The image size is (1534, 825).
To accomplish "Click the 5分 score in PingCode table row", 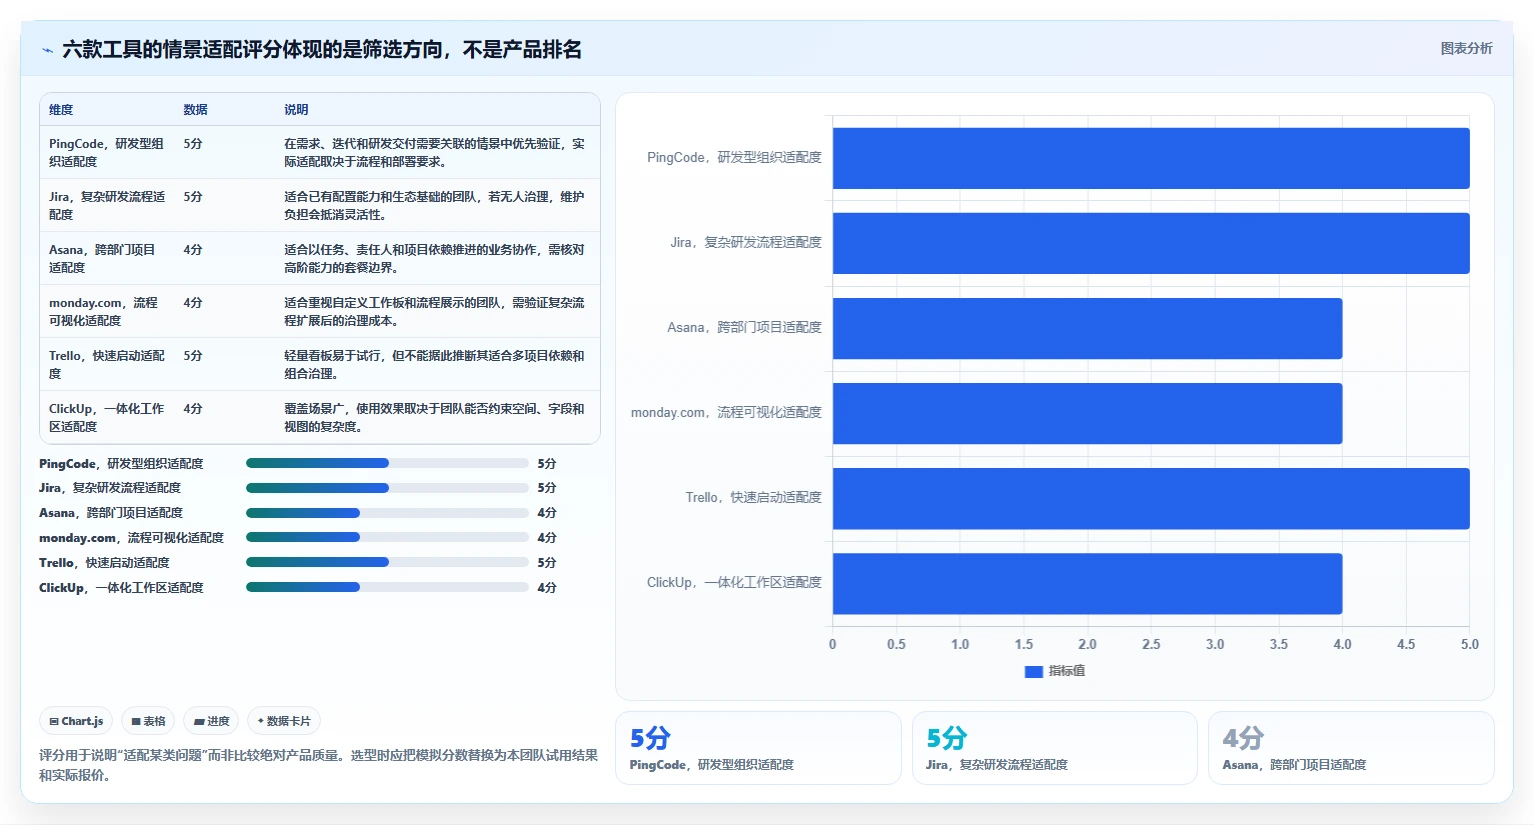I will pos(193,144).
